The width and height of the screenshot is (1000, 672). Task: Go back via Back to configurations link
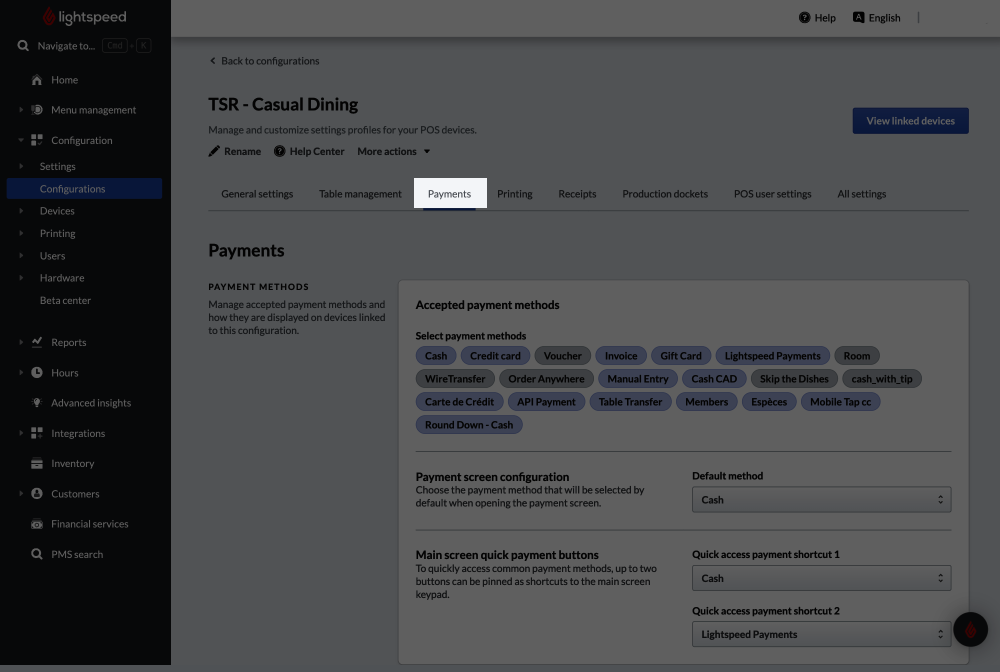pos(264,61)
